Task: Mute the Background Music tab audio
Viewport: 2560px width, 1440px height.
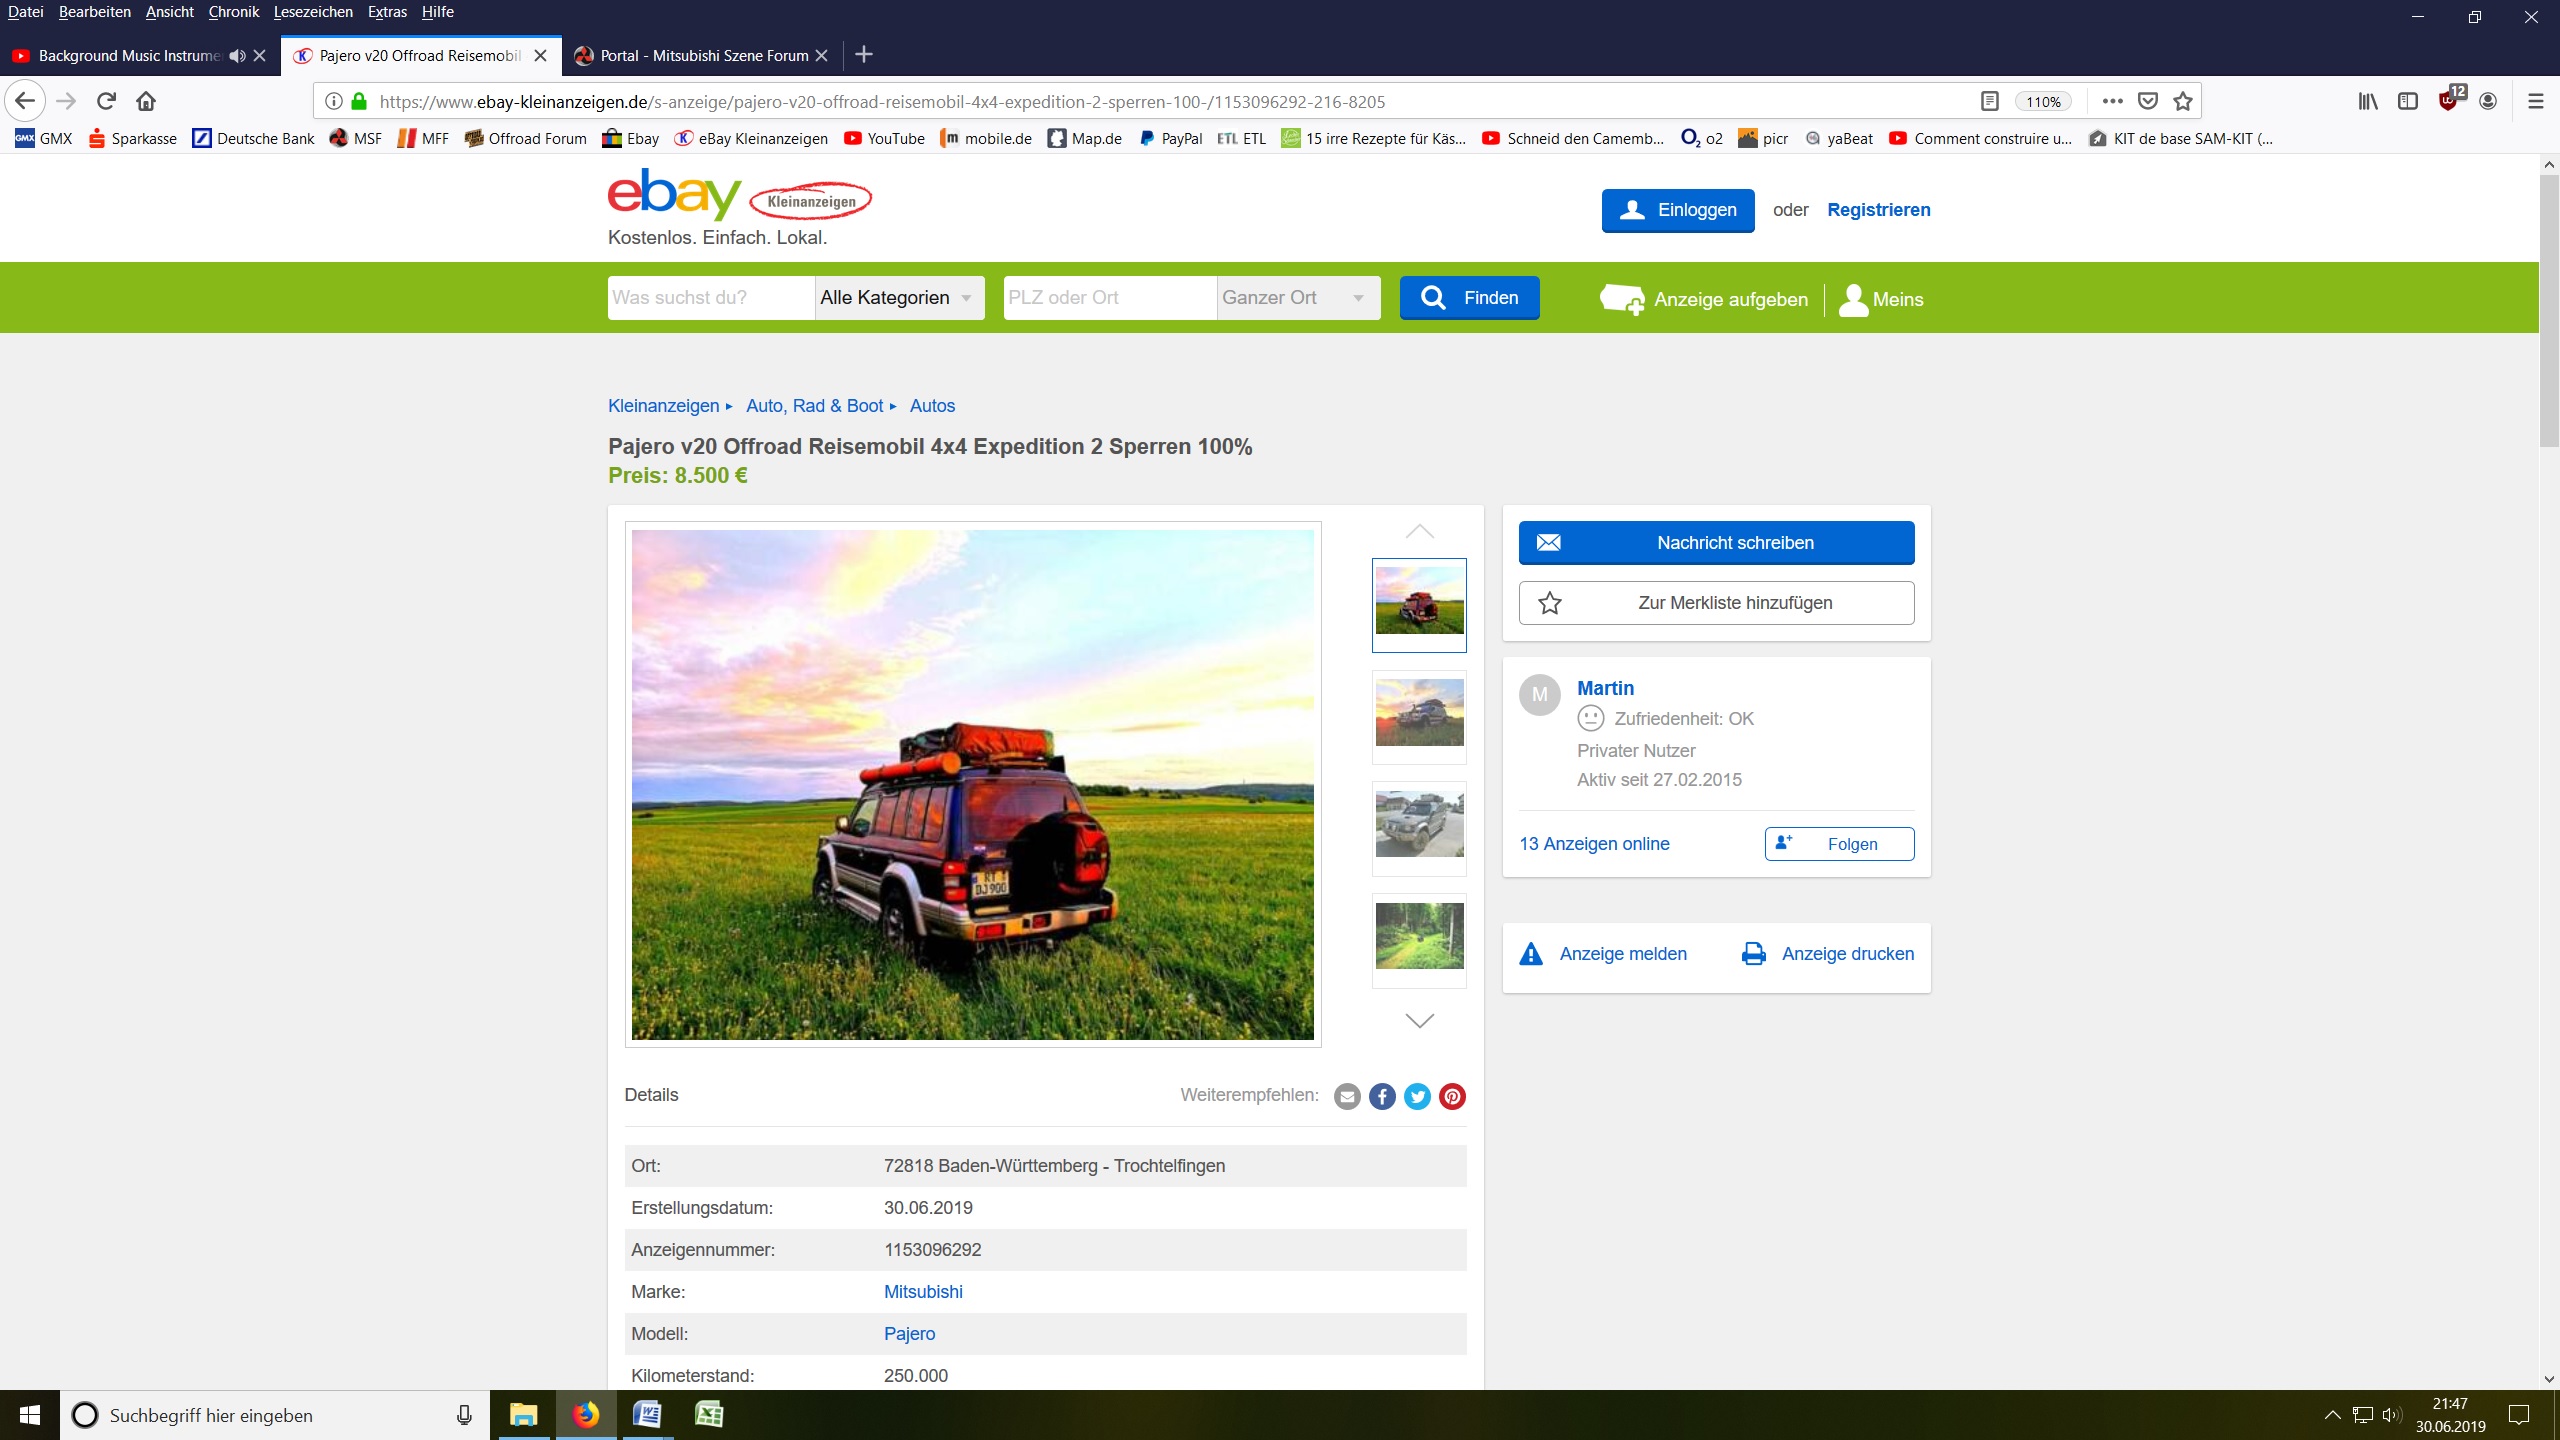Action: 237,56
